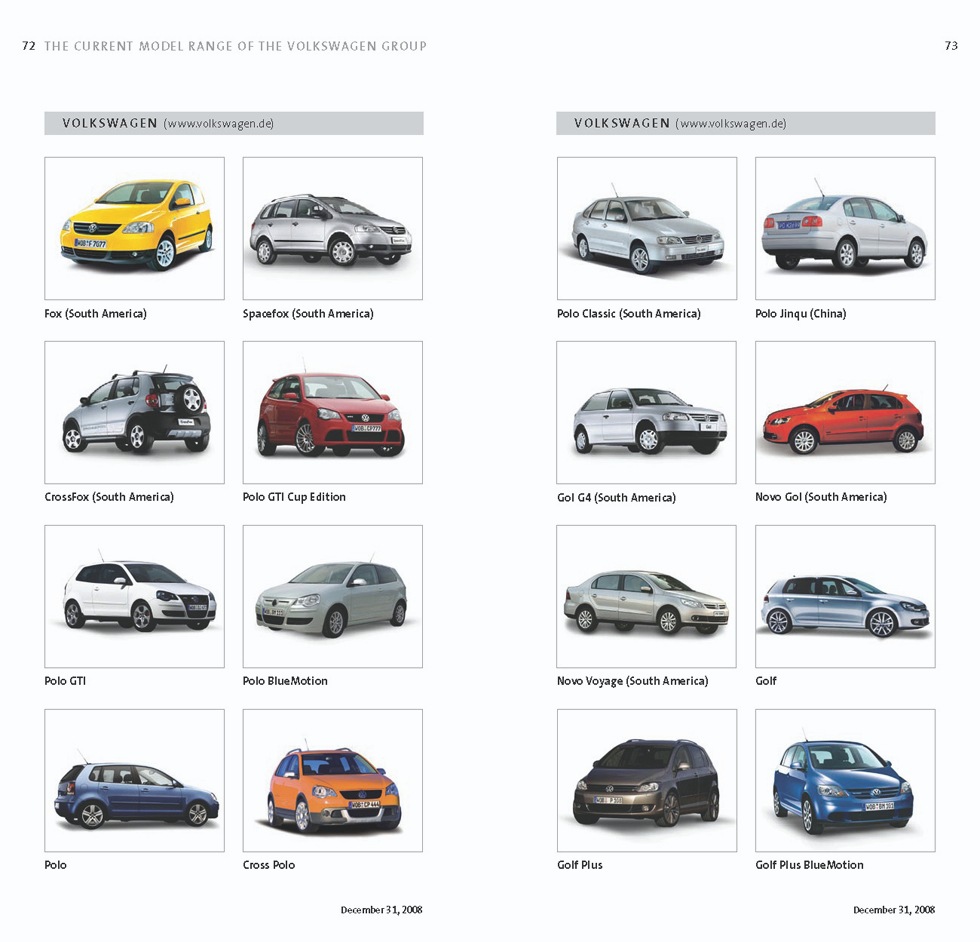Image resolution: width=980 pixels, height=942 pixels.
Task: Select the Novo Voyage car image
Action: 646,596
